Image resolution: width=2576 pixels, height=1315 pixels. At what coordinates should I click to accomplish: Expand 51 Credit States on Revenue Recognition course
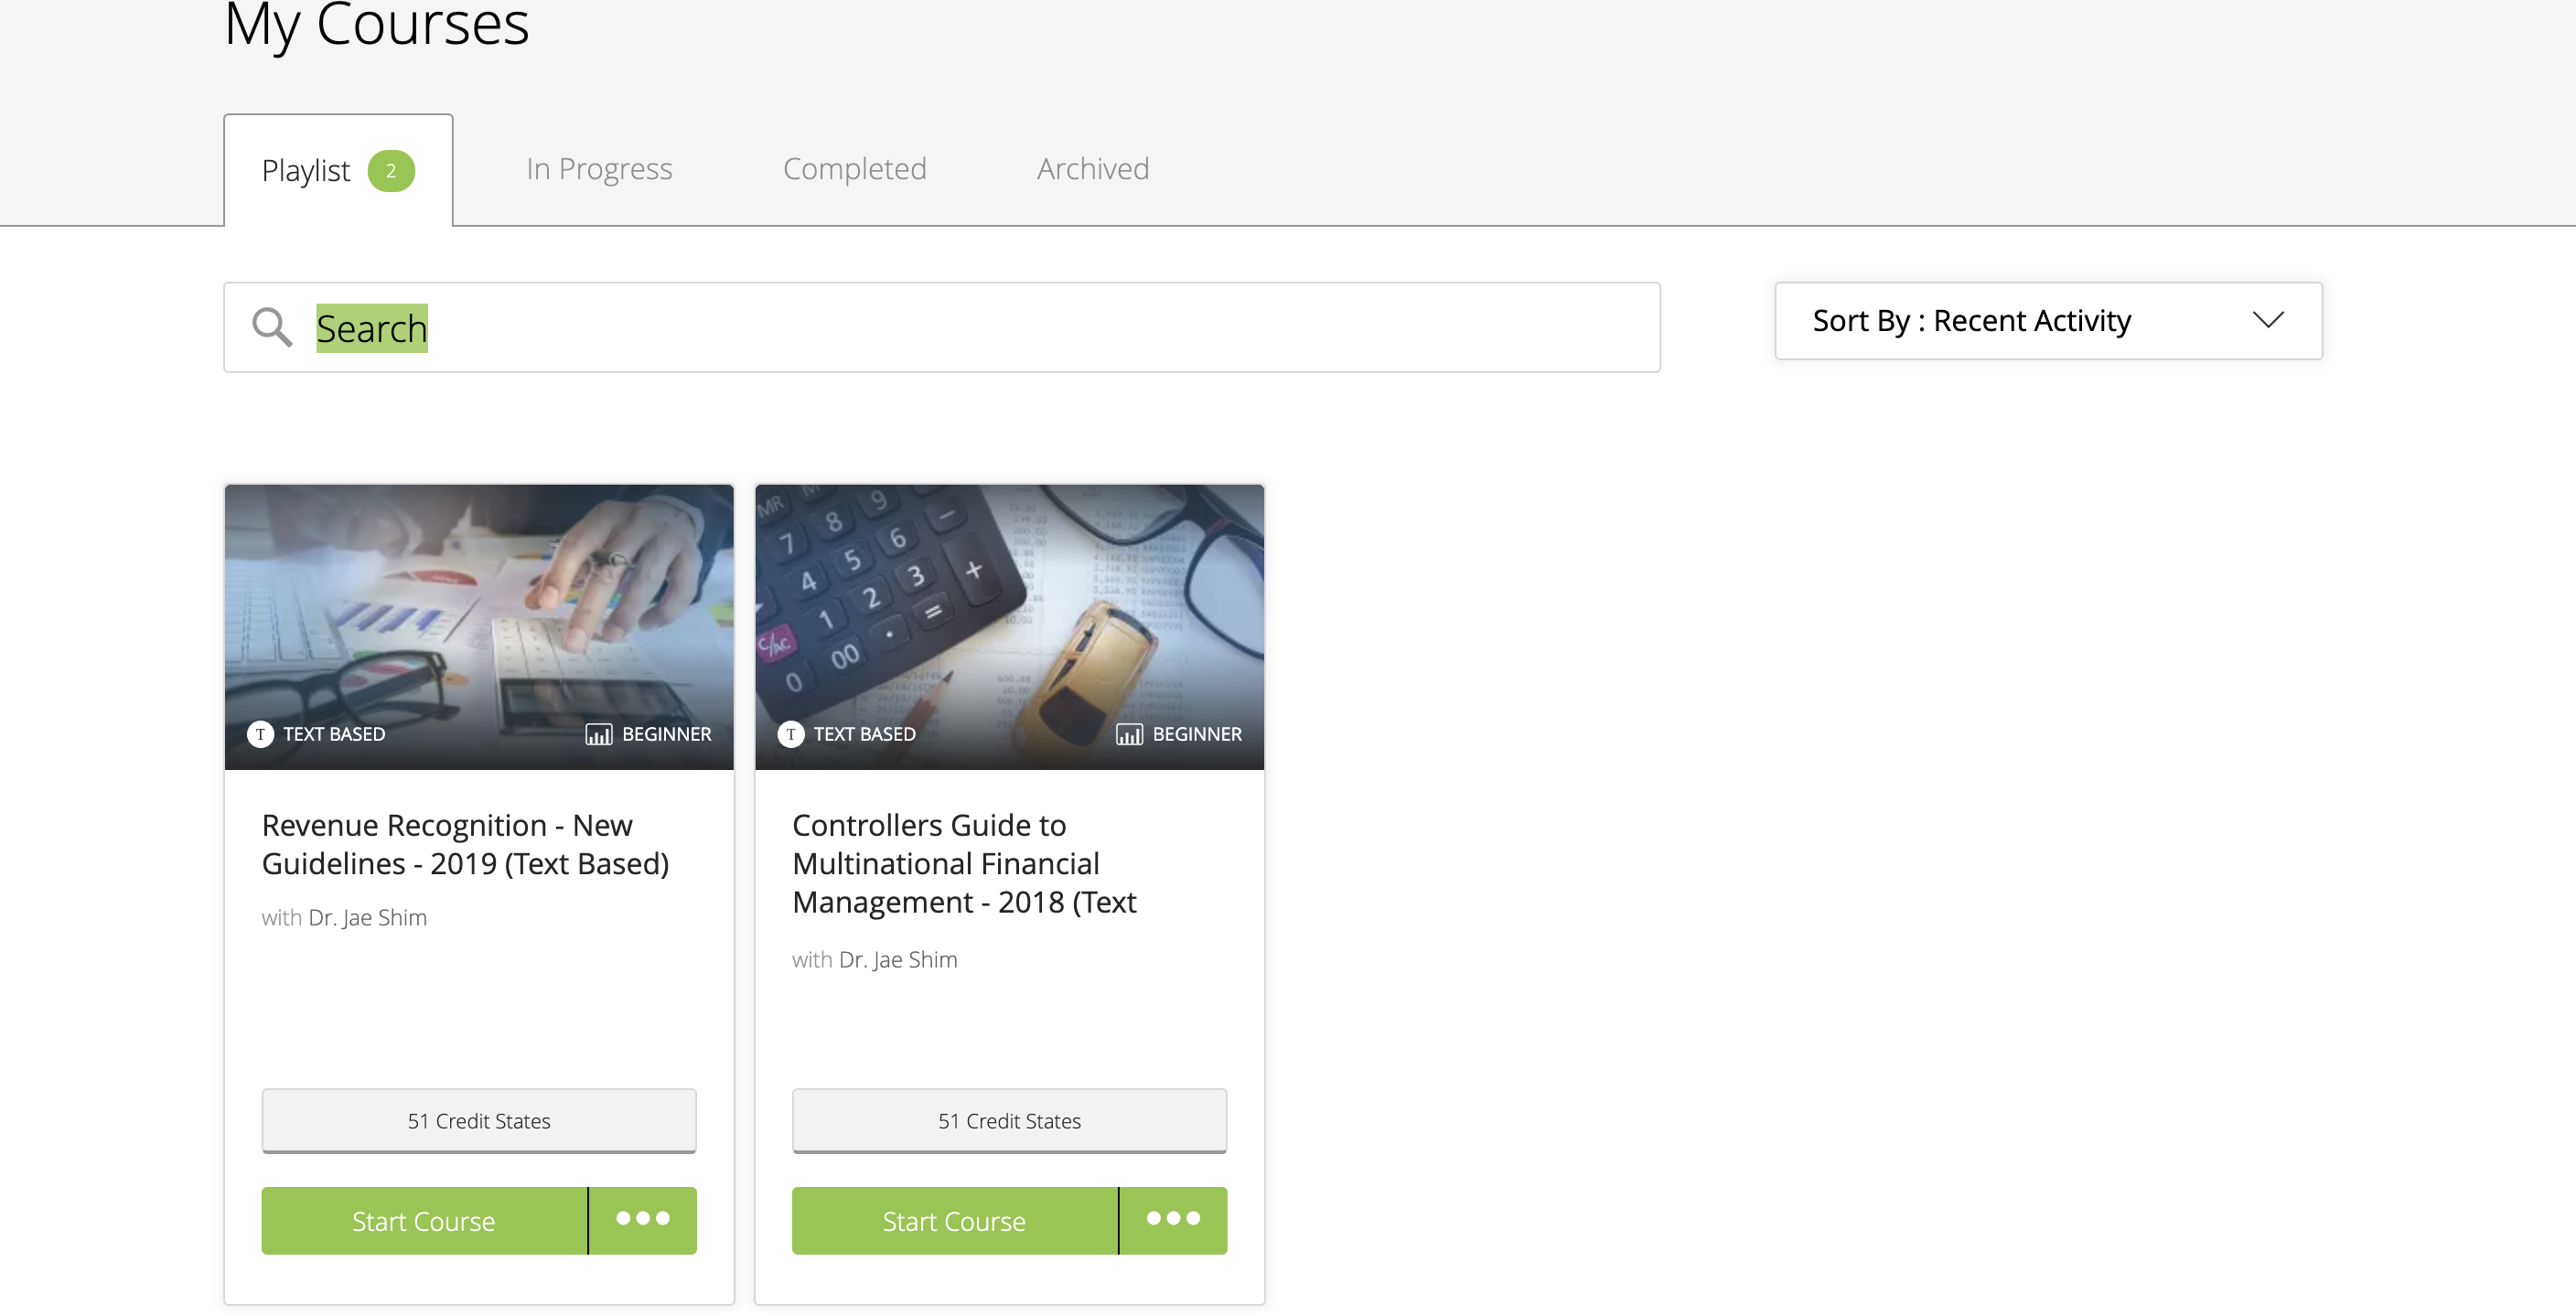[479, 1120]
